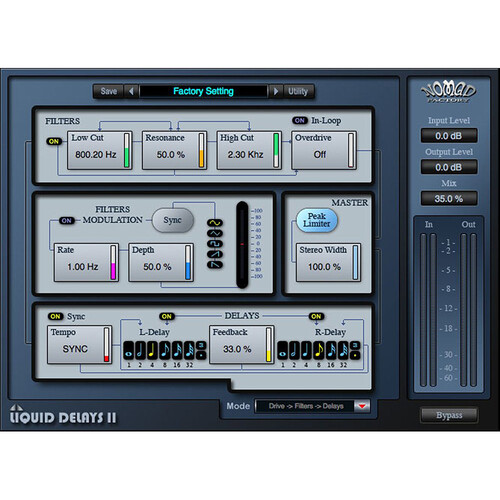The image size is (500, 500).
Task: Click the Stereo Width 100.0 % value
Action: pyautogui.click(x=324, y=267)
